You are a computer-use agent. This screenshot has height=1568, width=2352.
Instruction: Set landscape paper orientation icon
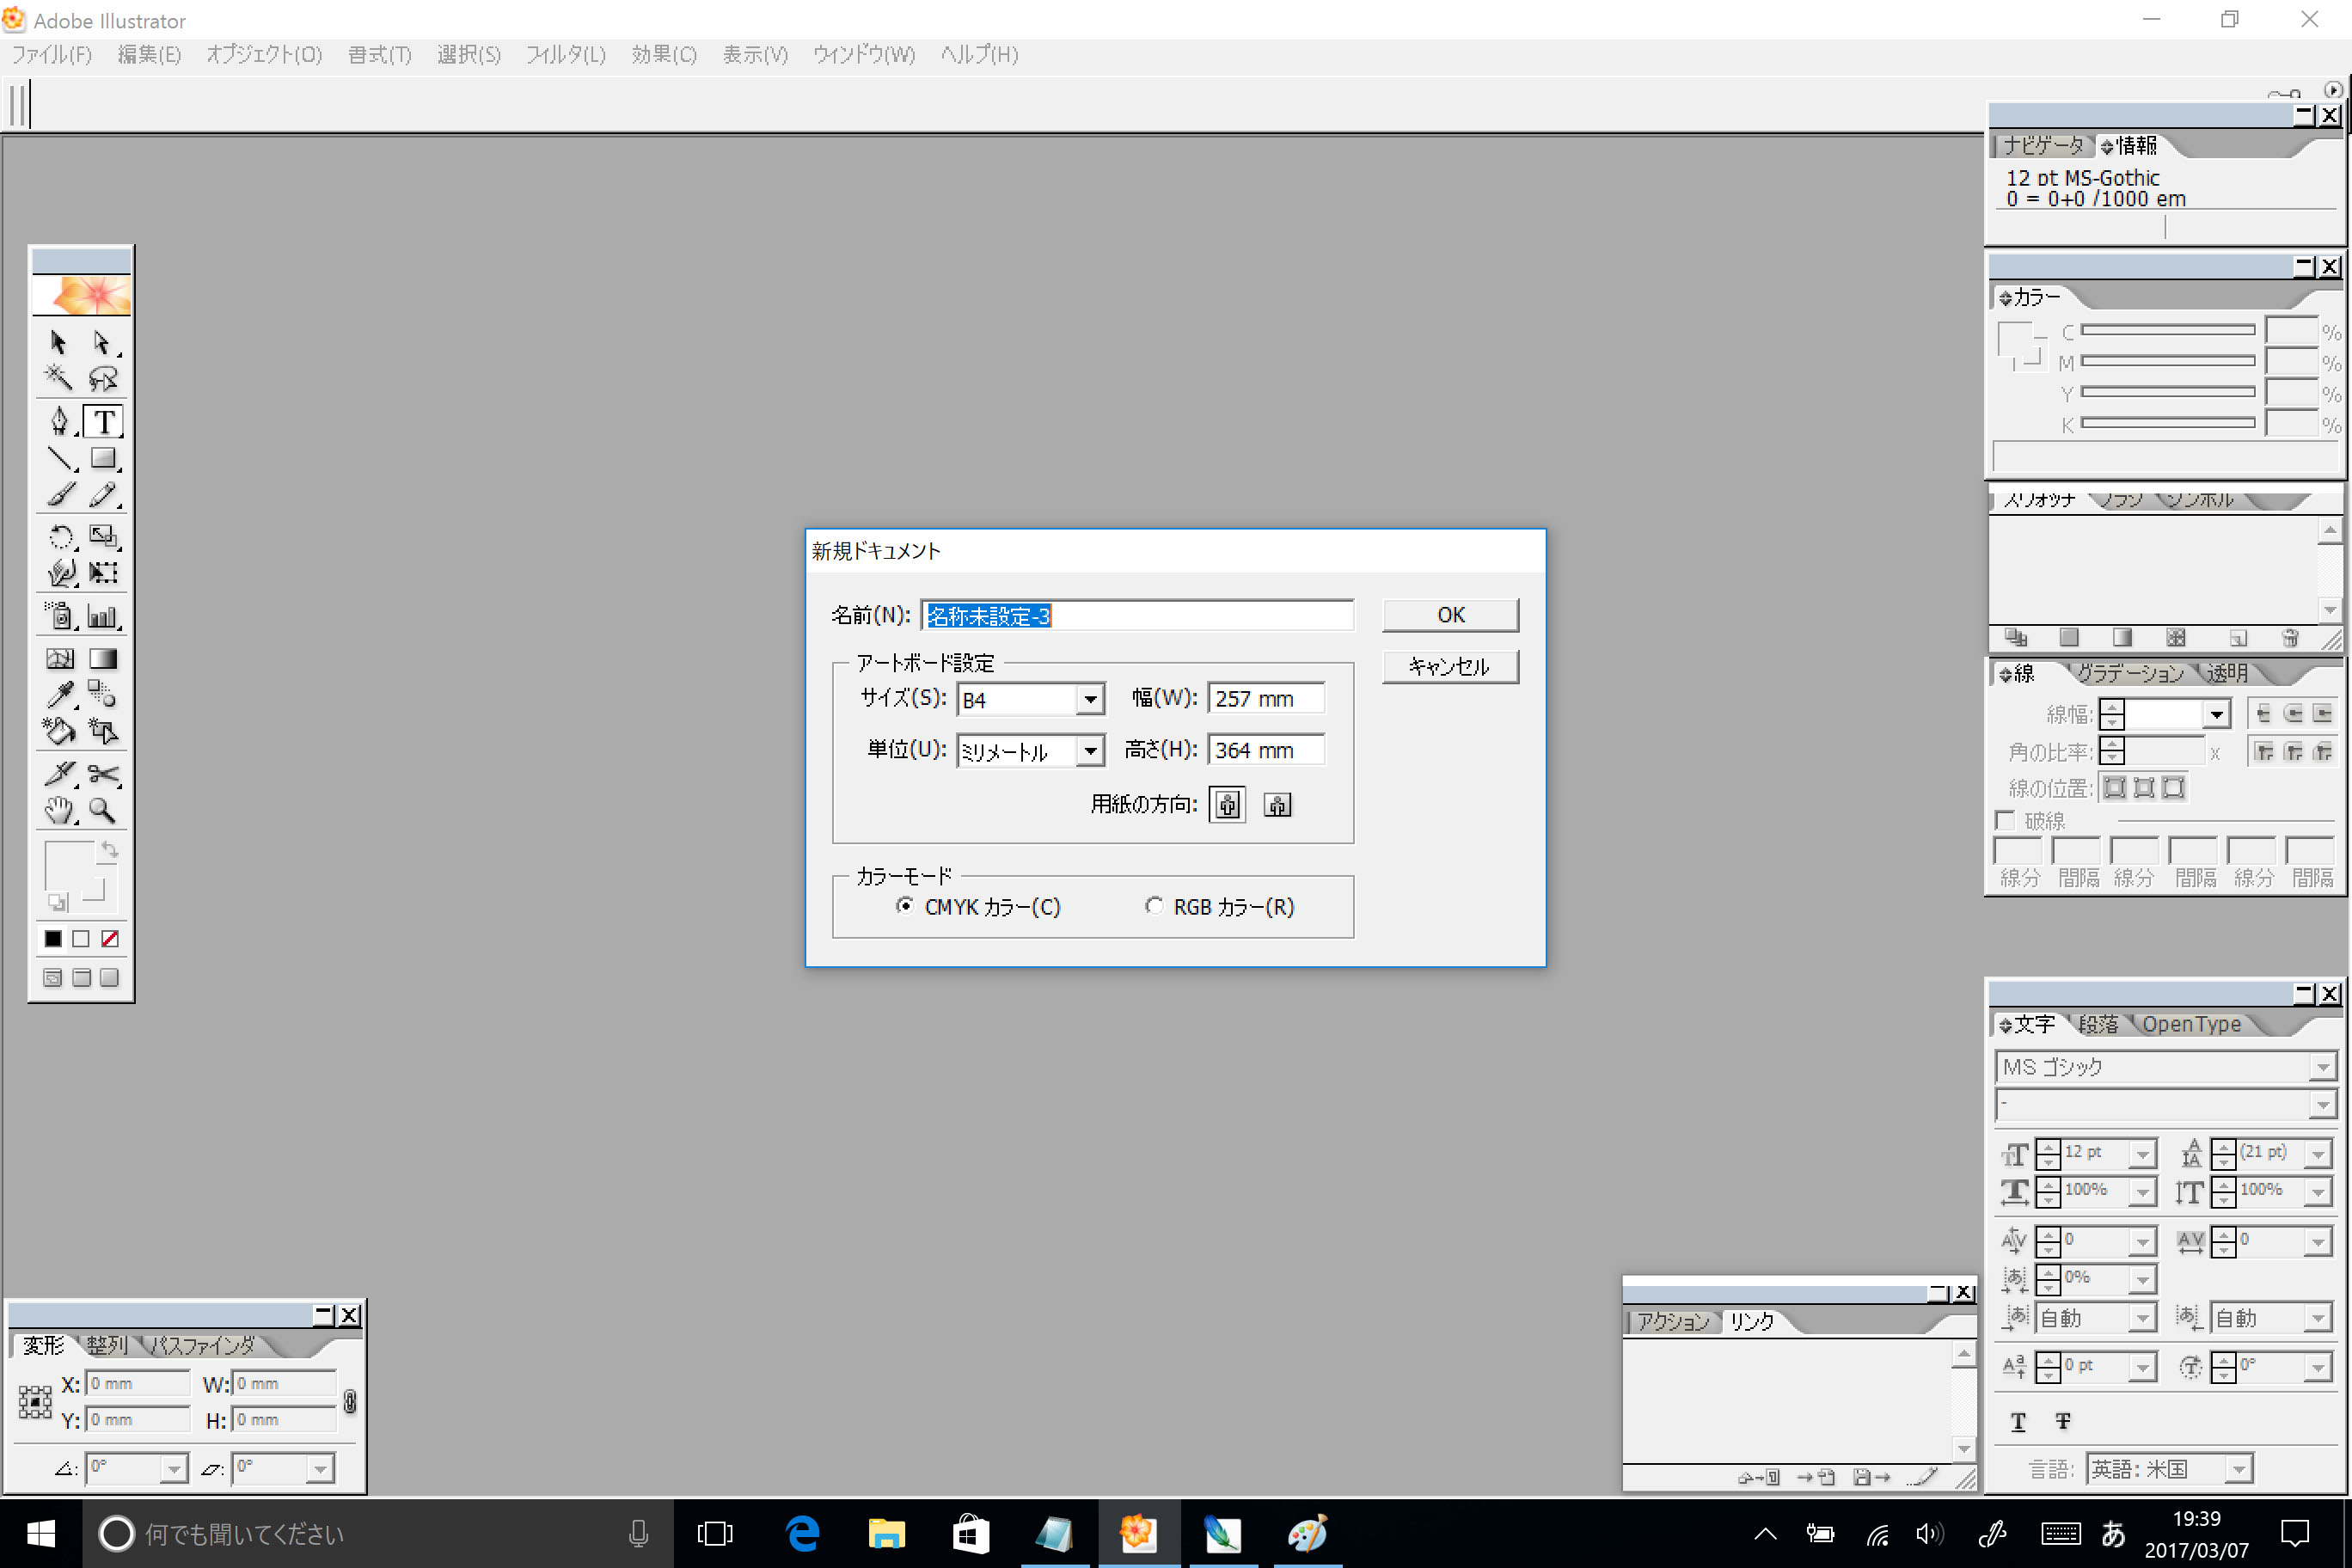point(1277,805)
